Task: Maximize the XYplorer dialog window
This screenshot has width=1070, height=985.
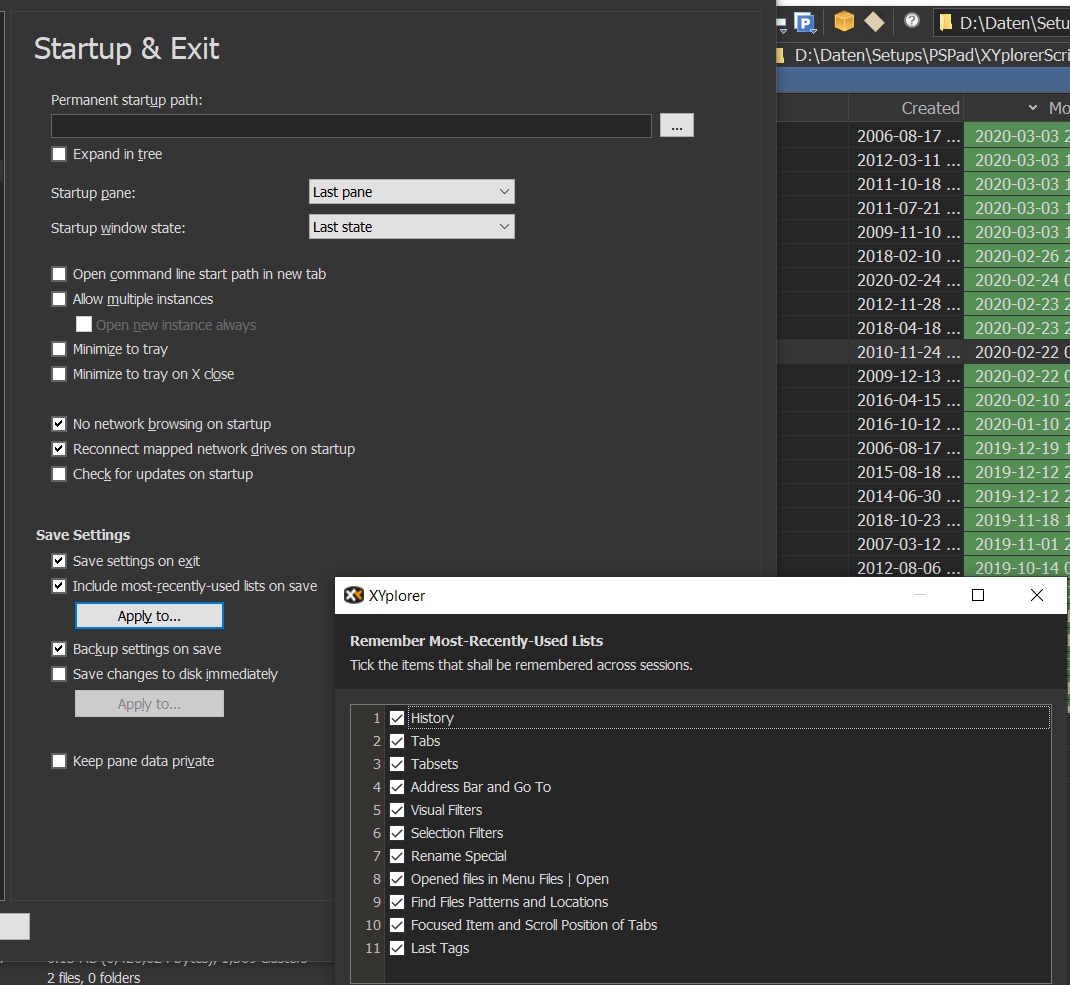Action: tap(978, 595)
